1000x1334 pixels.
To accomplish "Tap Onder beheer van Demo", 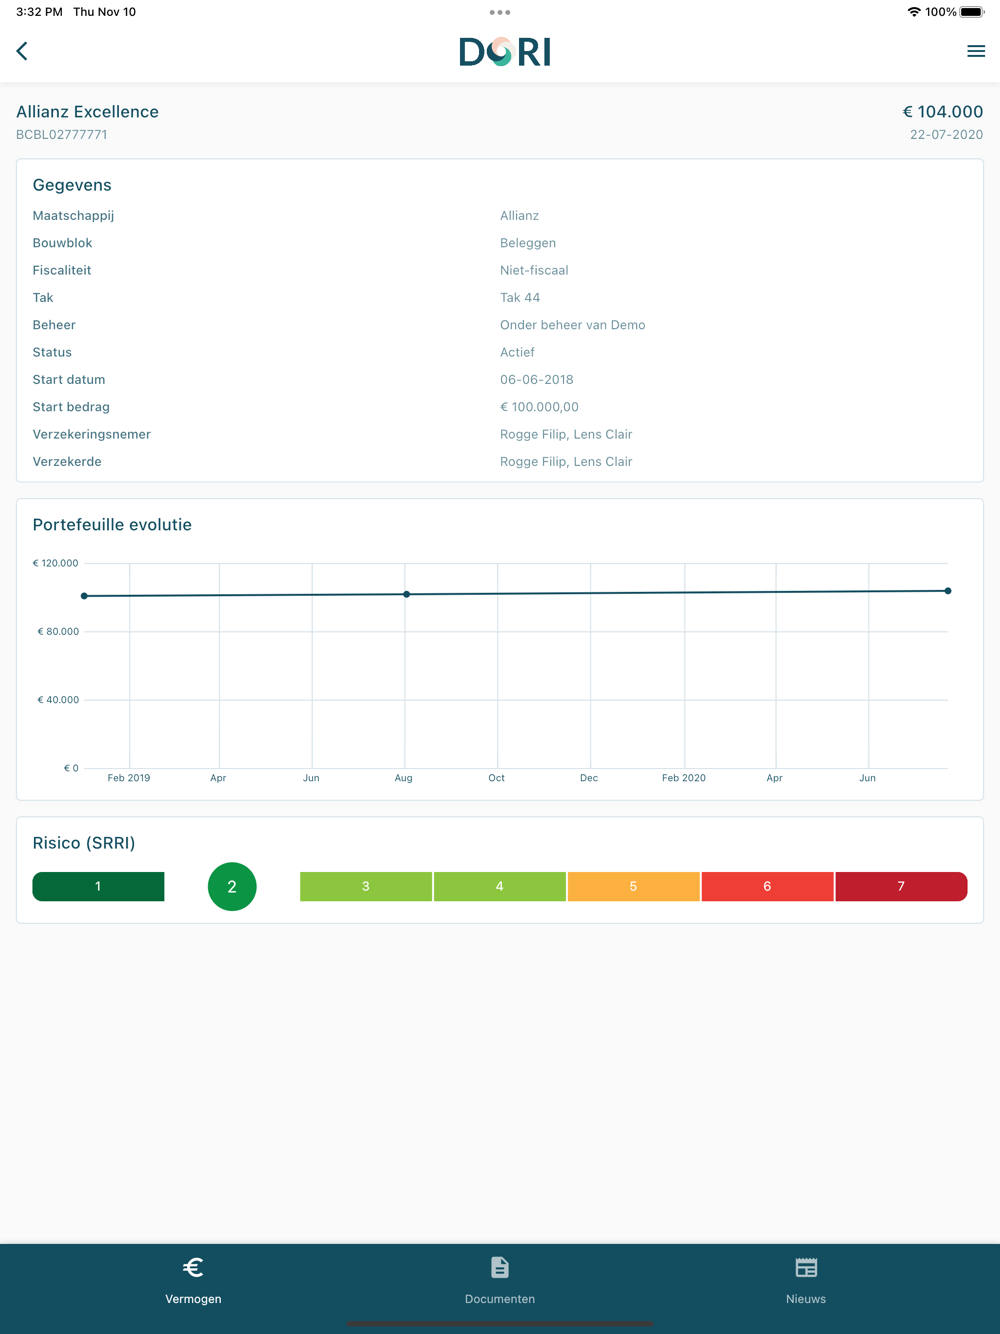I will pos(572,325).
